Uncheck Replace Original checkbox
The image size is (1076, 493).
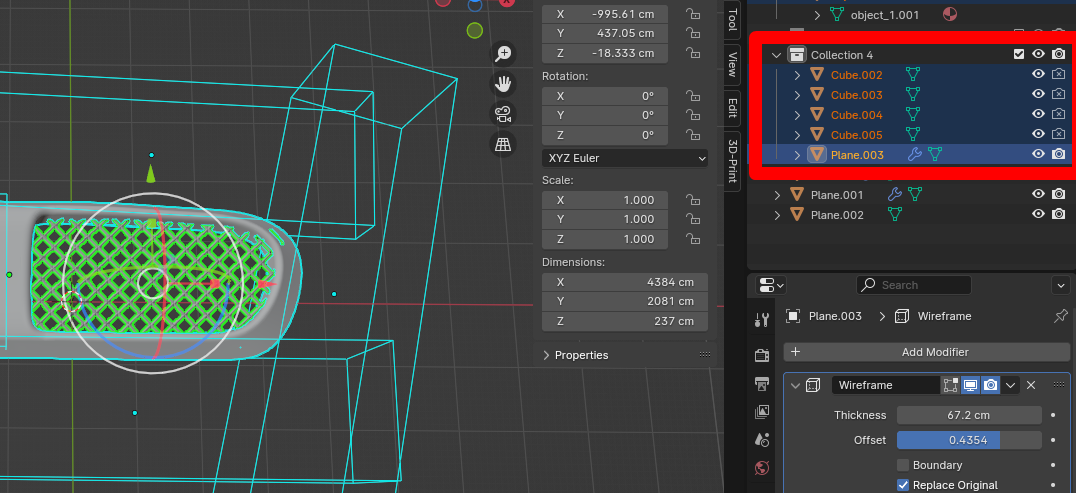pyautogui.click(x=903, y=485)
